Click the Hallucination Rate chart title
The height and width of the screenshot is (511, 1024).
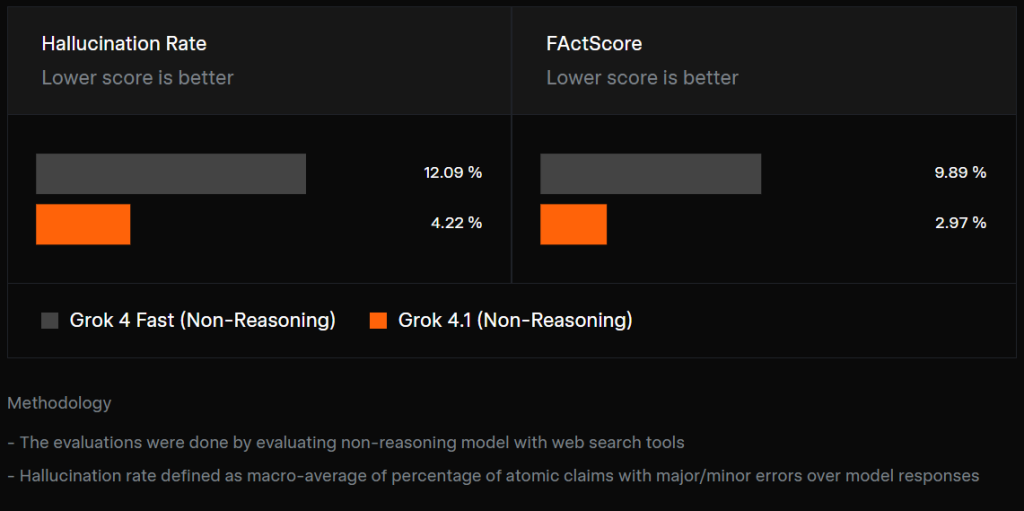[124, 44]
